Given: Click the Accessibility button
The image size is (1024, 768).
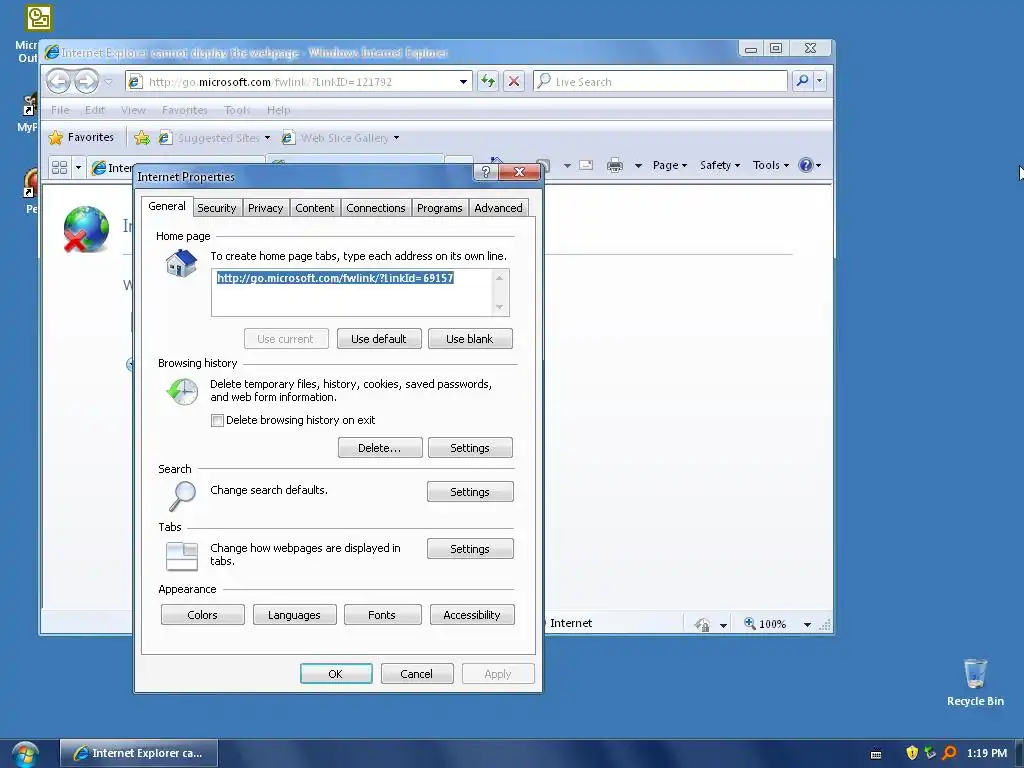Looking at the screenshot, I should pyautogui.click(x=472, y=615).
